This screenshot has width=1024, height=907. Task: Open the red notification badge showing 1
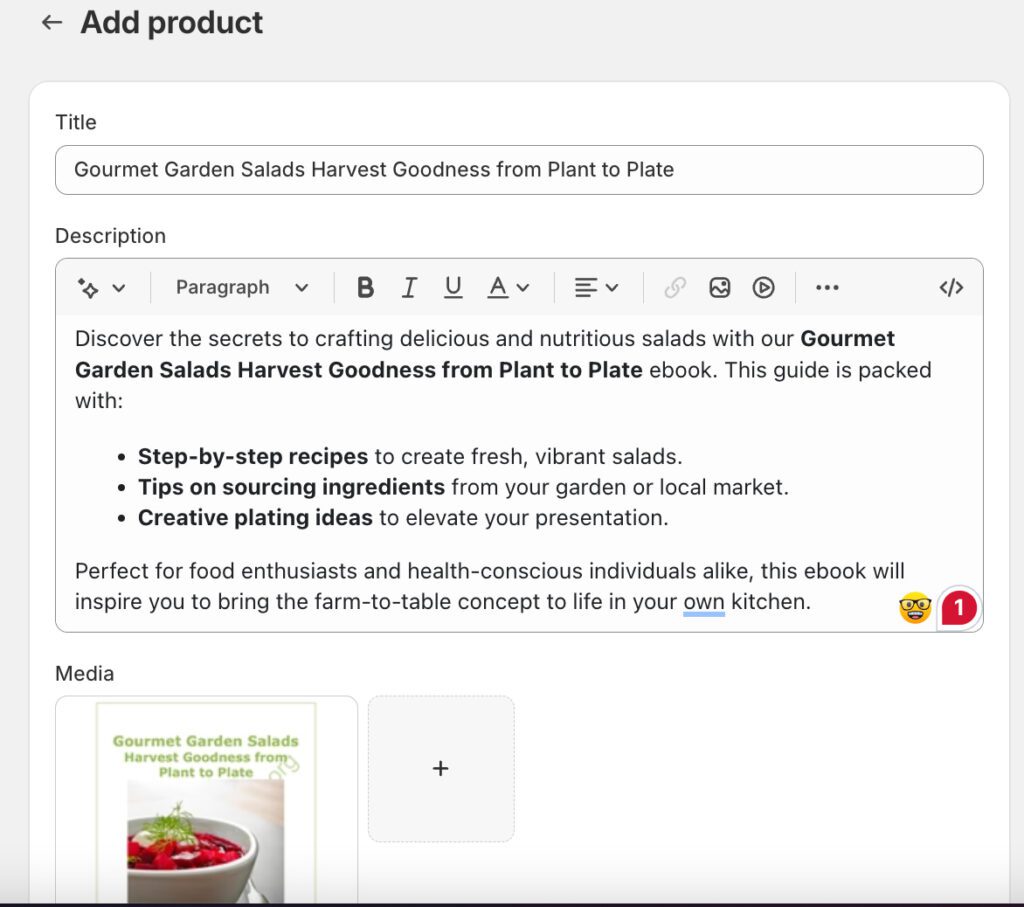959,607
